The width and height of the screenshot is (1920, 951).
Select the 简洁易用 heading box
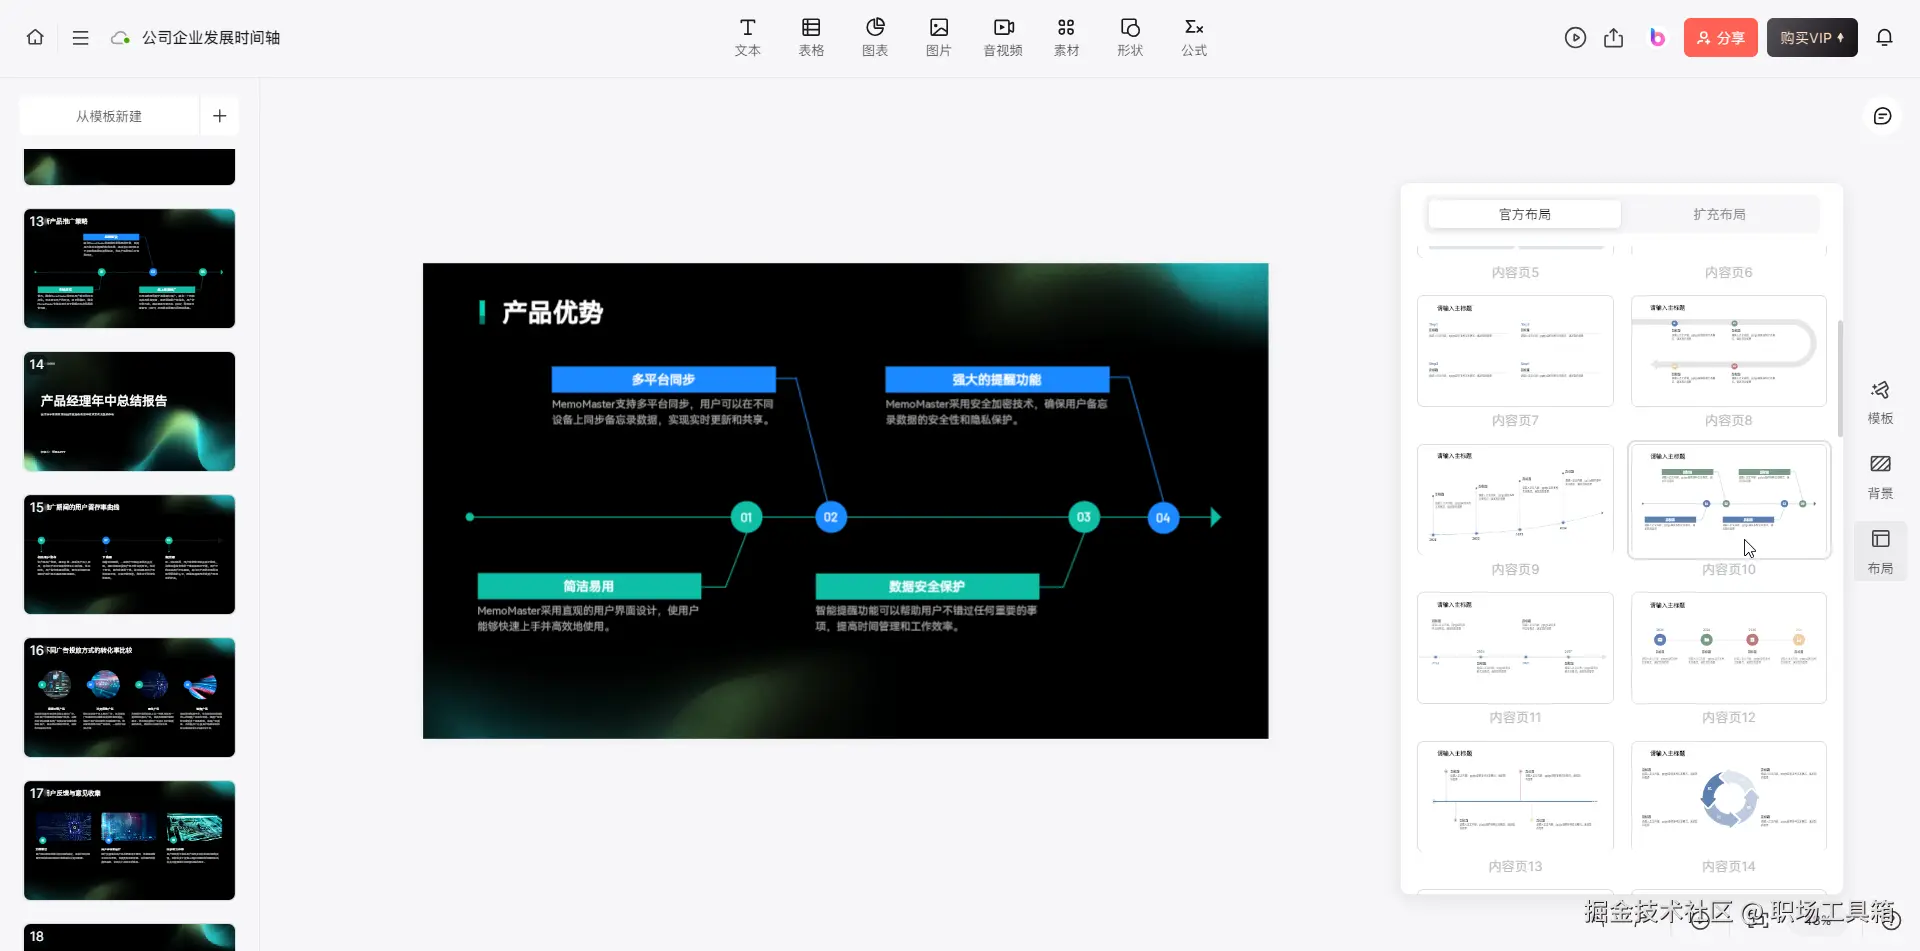click(x=589, y=586)
